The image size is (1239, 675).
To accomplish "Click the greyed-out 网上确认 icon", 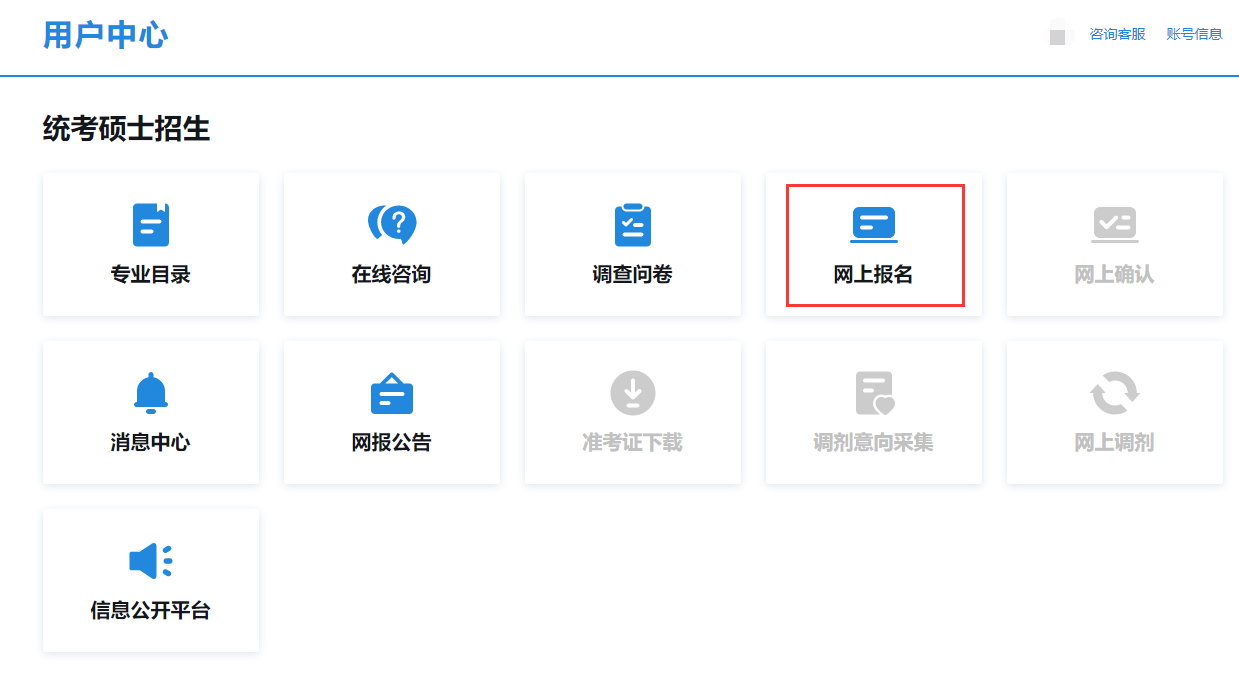I will (x=1114, y=225).
